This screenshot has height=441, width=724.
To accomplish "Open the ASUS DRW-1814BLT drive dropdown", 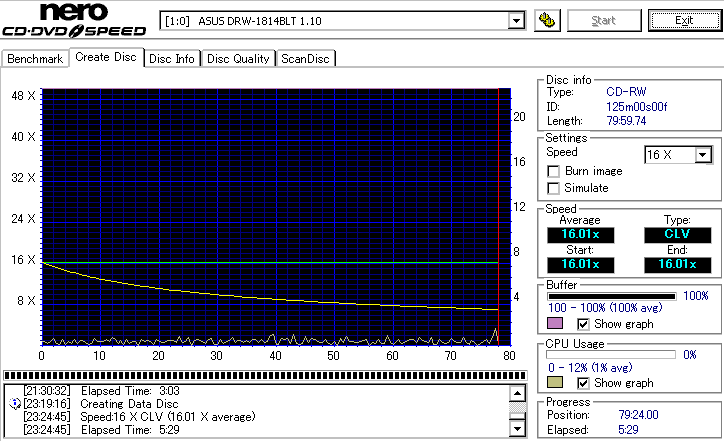I will 516,21.
